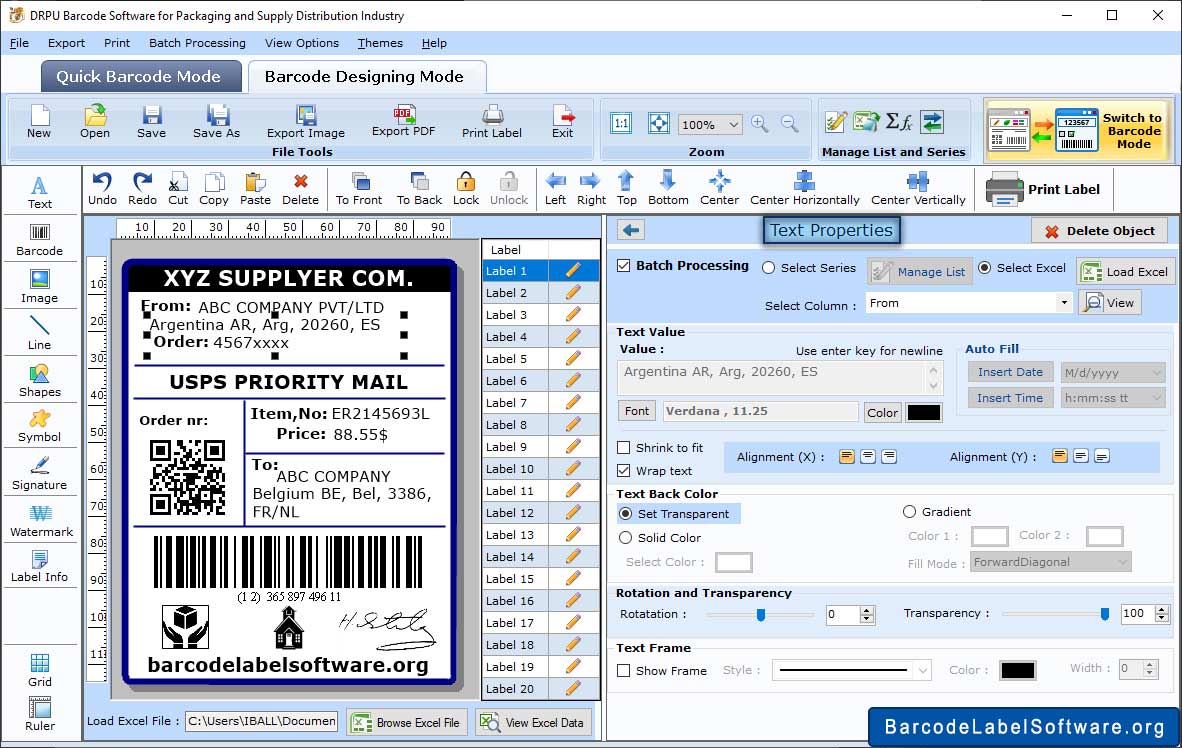1182x748 pixels.
Task: Click the black text Color swatch
Action: click(x=923, y=412)
